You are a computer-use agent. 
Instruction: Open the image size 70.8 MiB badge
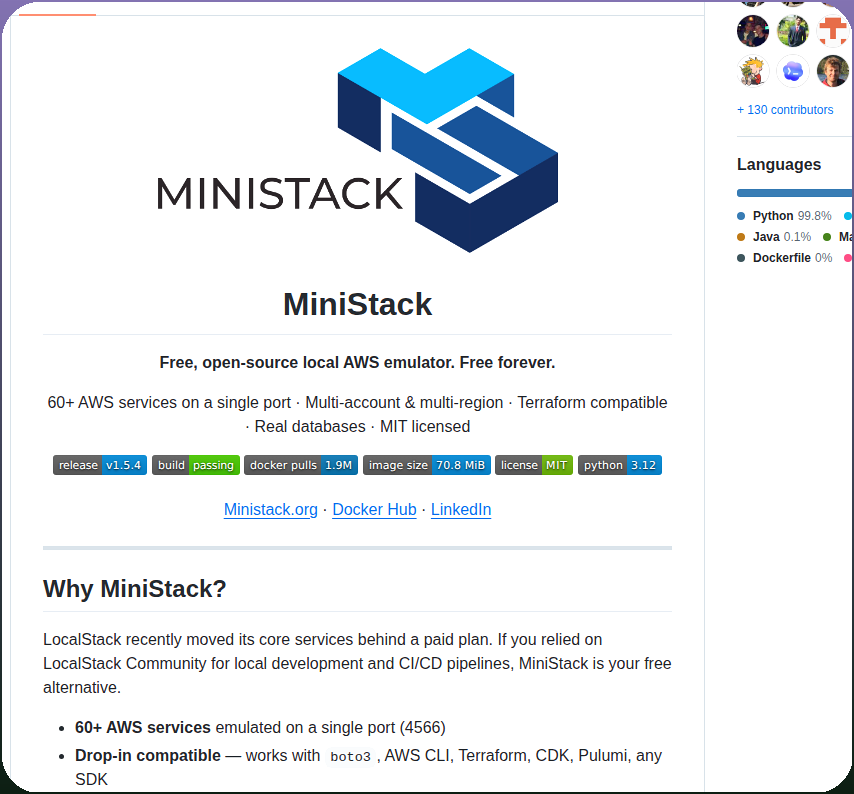tap(426, 465)
